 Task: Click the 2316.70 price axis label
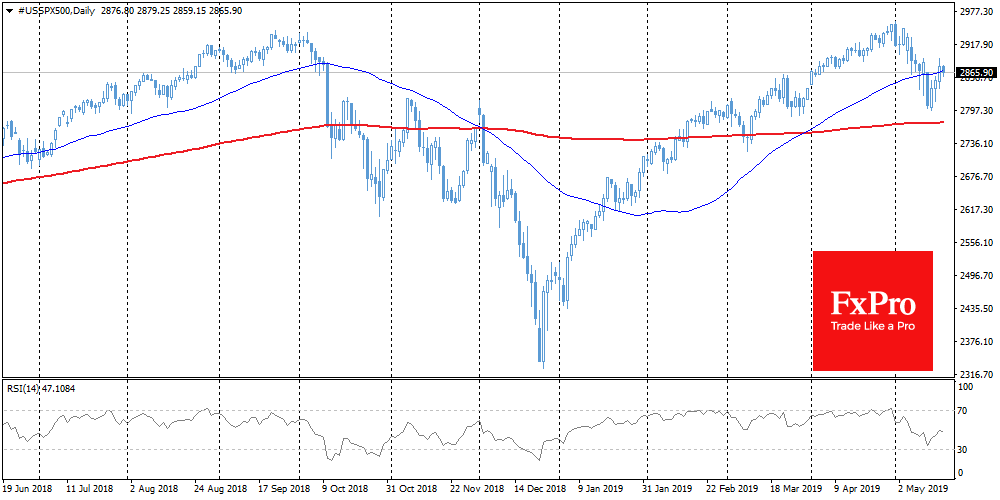pos(975,374)
